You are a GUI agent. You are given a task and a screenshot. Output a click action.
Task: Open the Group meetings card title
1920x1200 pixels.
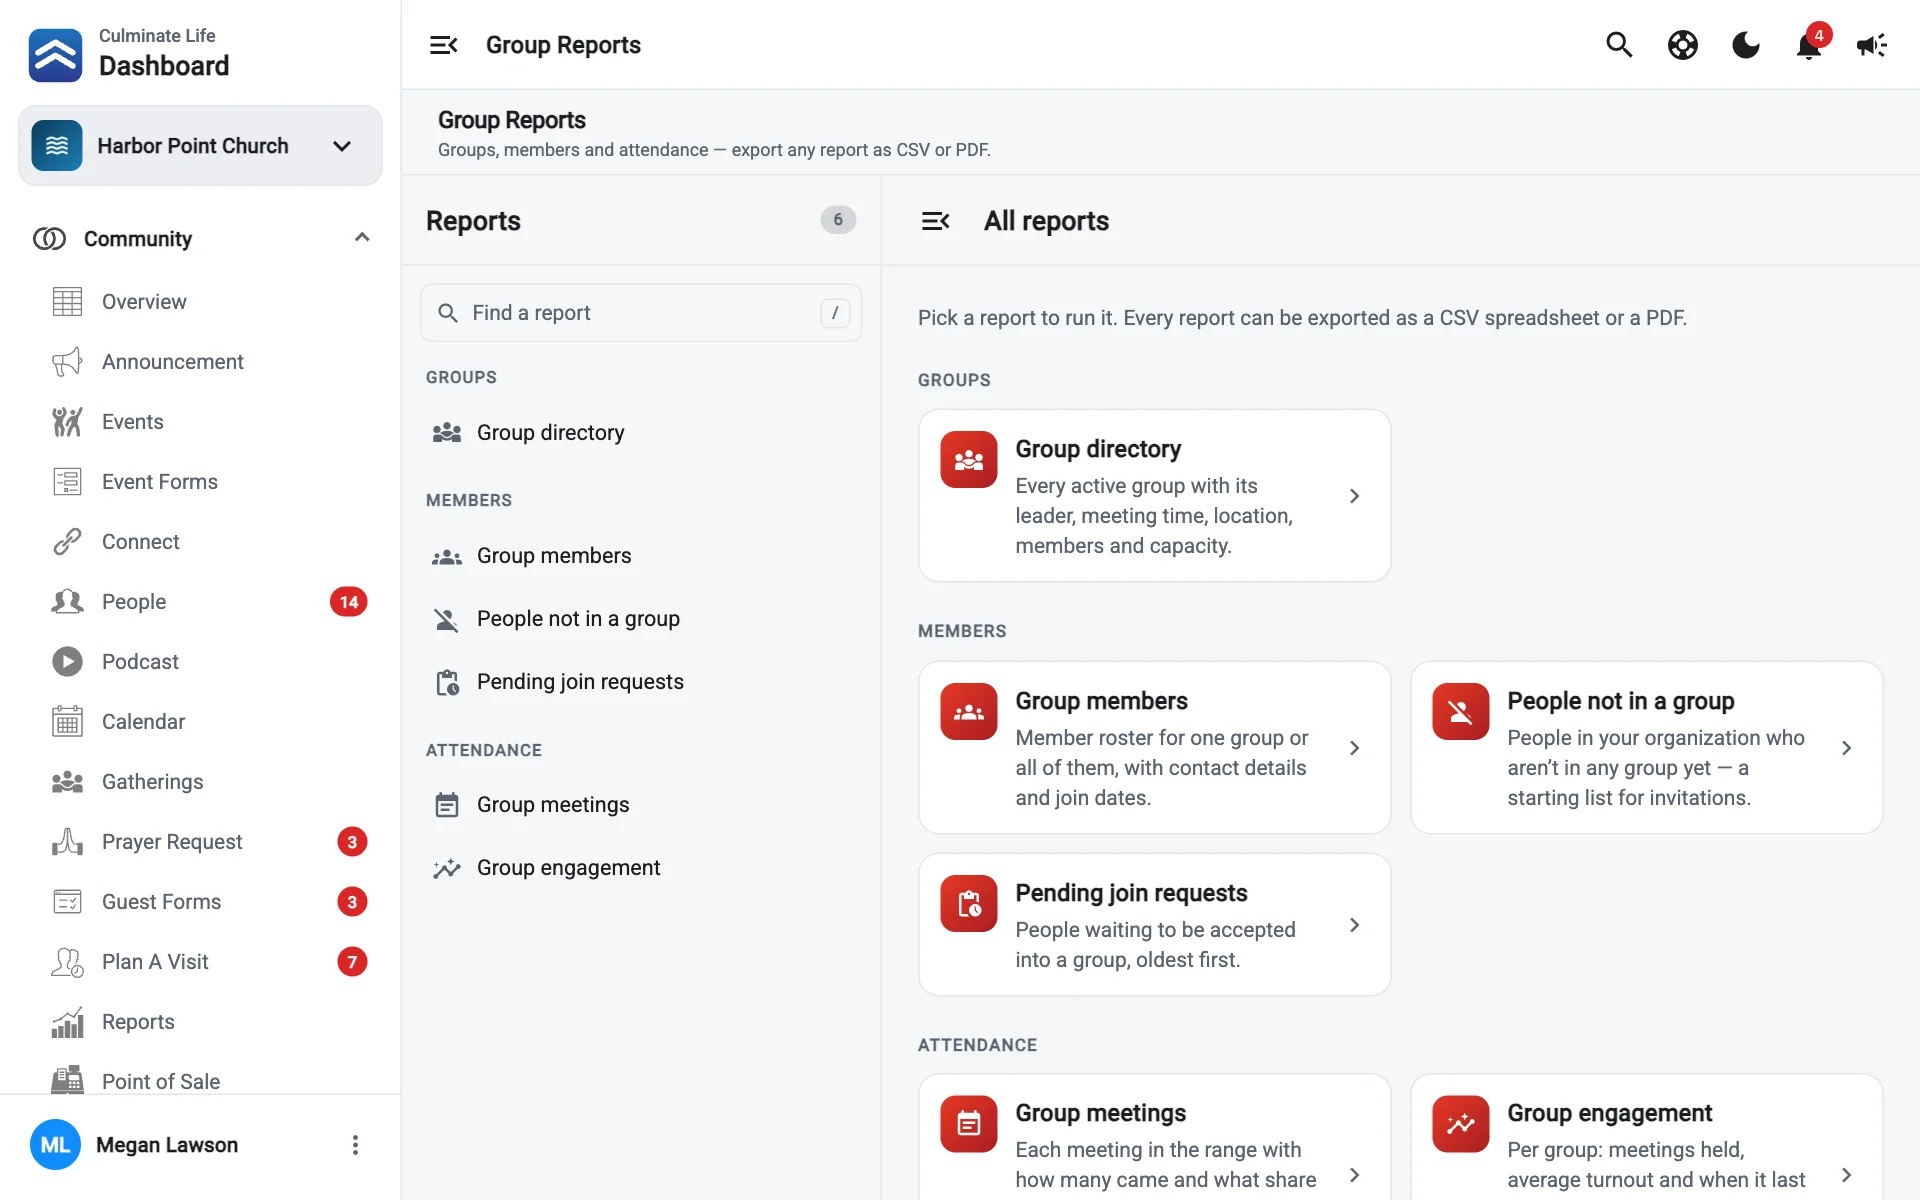click(1100, 1113)
